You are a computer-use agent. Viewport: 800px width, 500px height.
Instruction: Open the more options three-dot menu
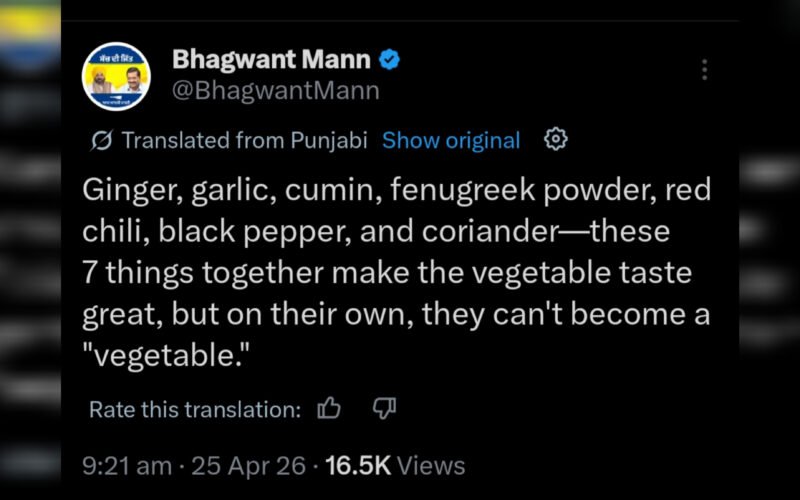click(x=705, y=70)
